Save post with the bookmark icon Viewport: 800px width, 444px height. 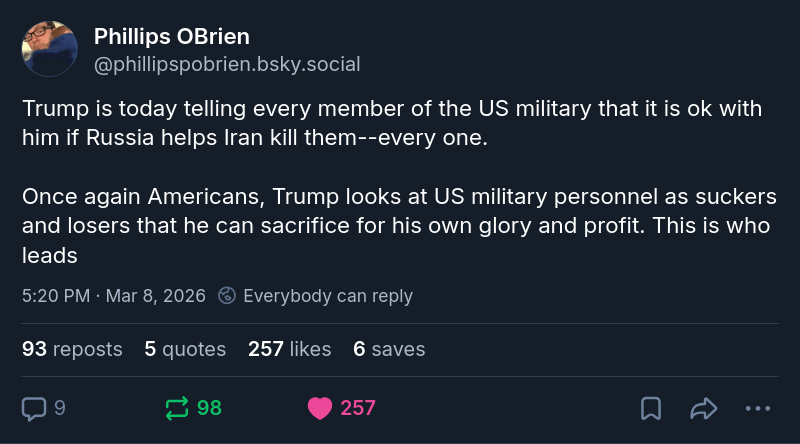tap(650, 408)
